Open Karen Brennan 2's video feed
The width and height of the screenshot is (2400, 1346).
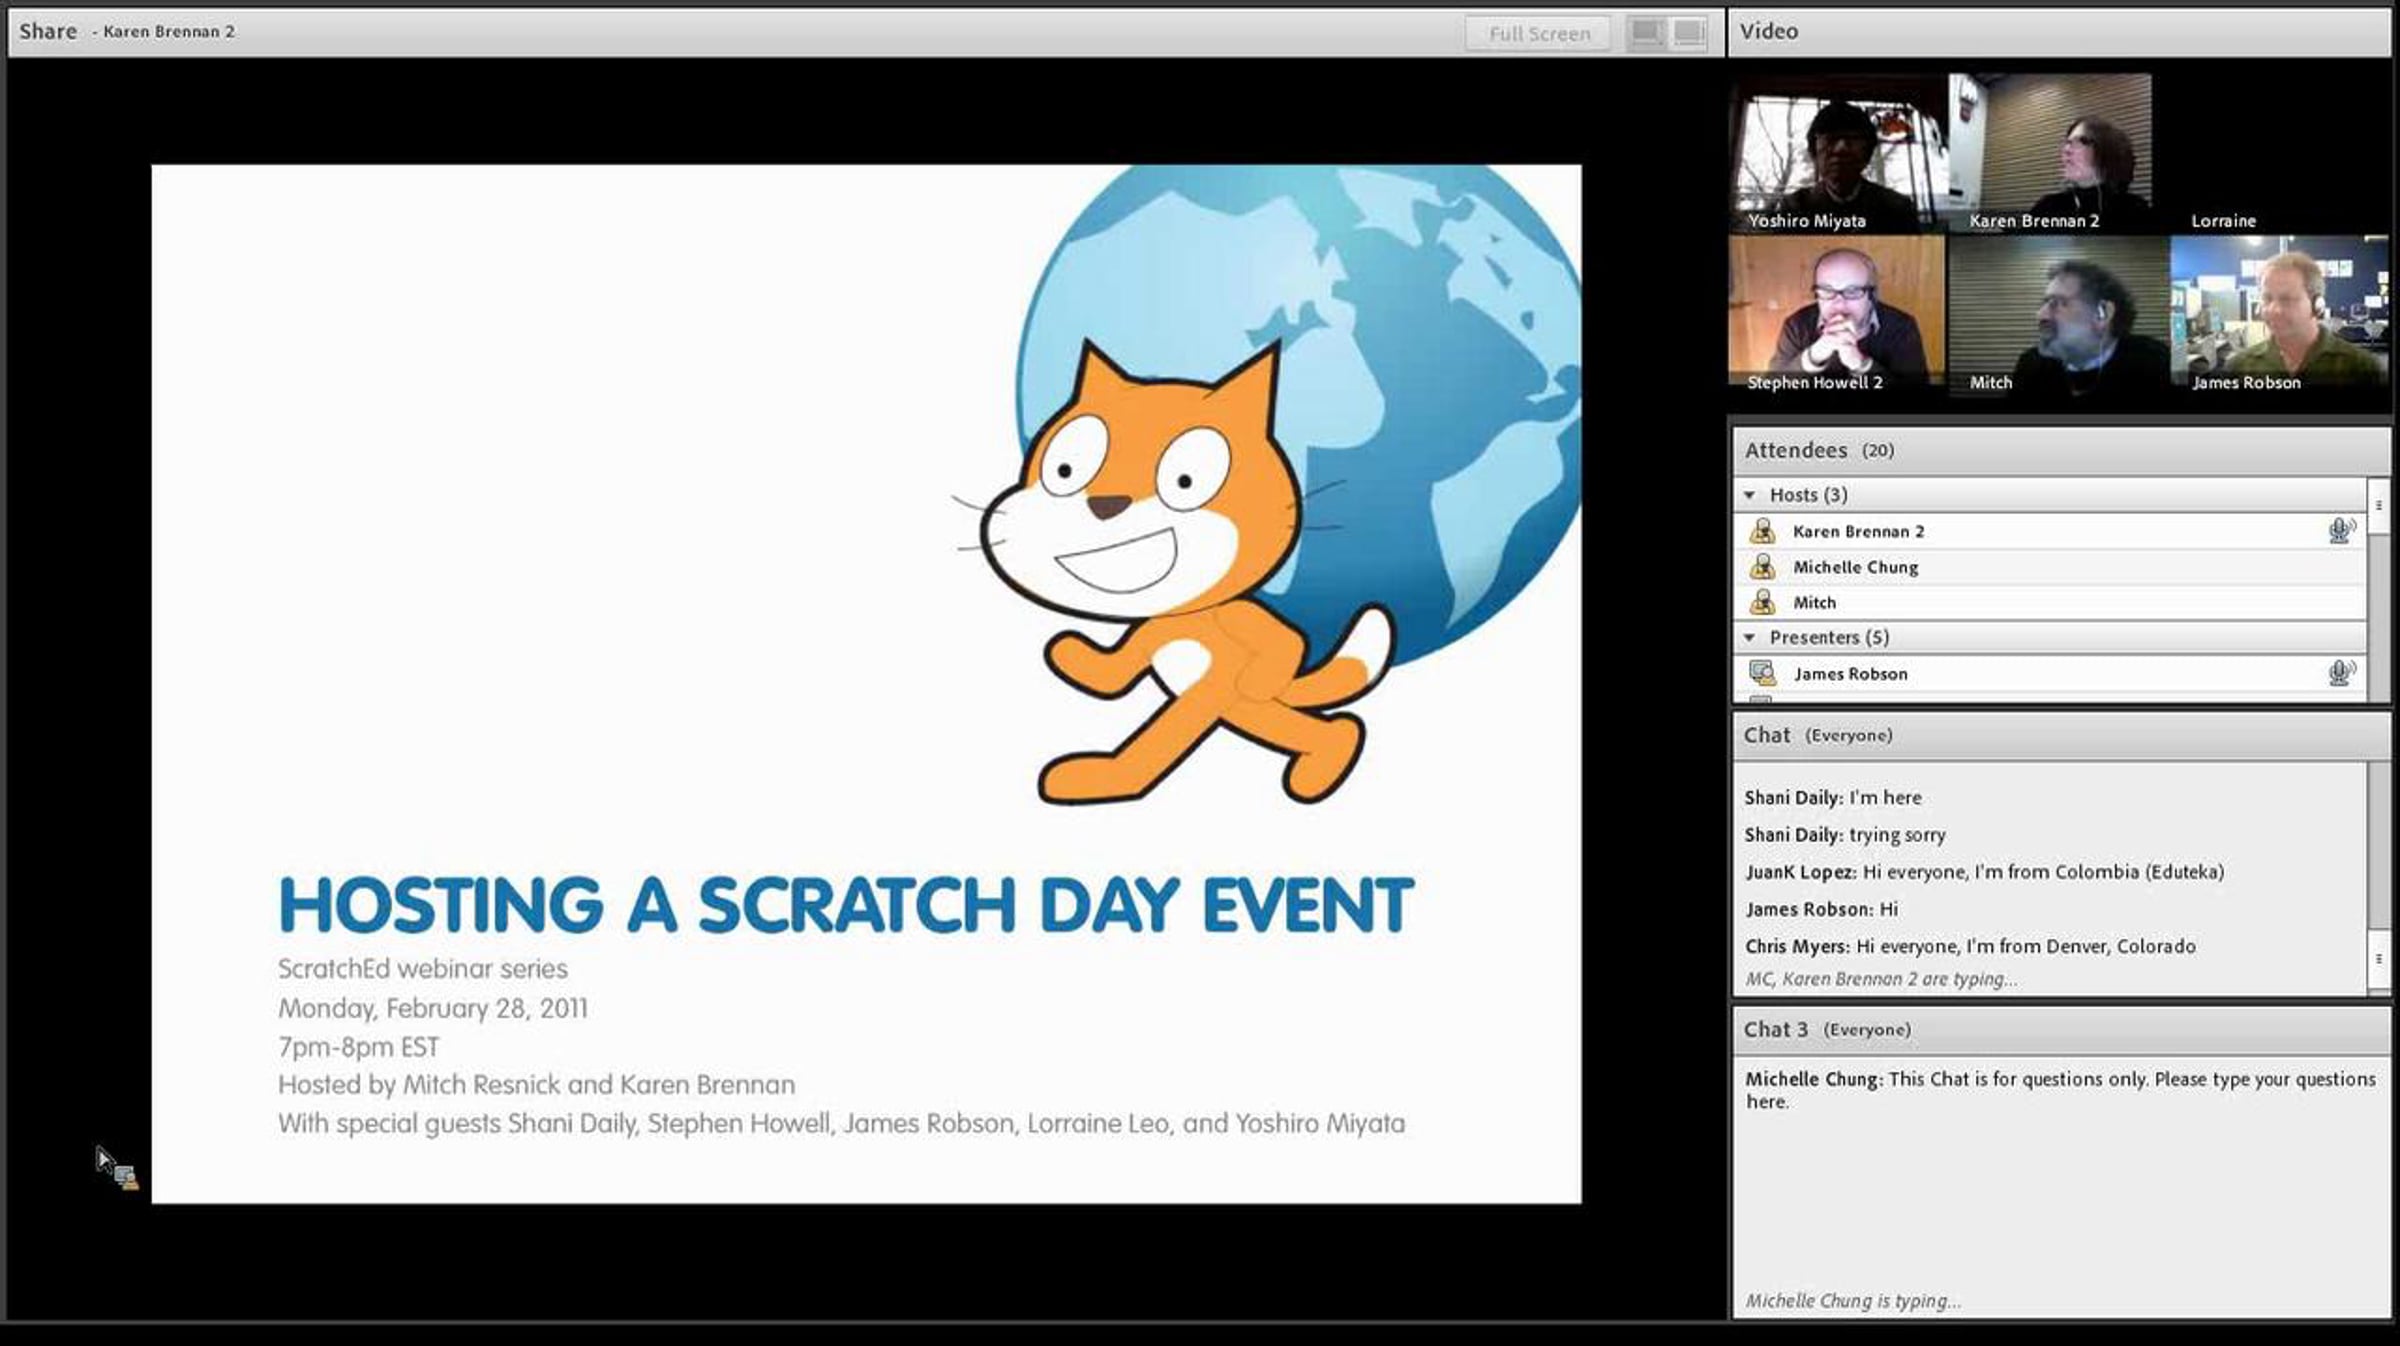(x=2050, y=153)
